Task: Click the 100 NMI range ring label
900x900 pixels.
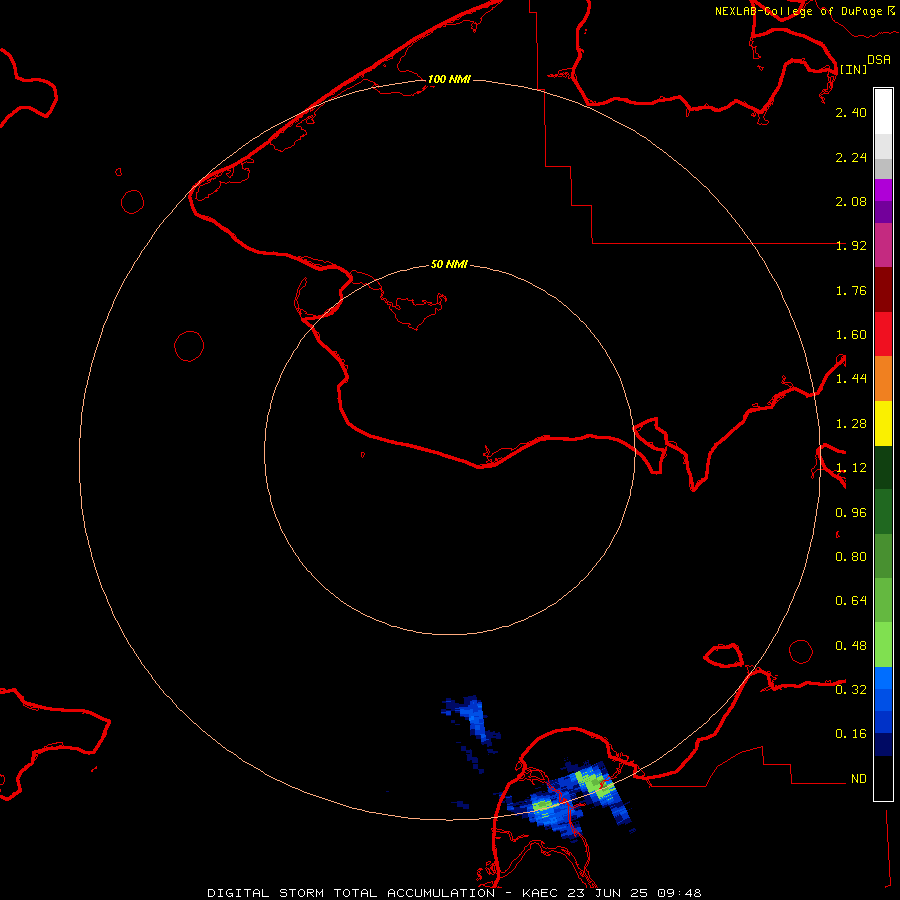Action: point(449,79)
